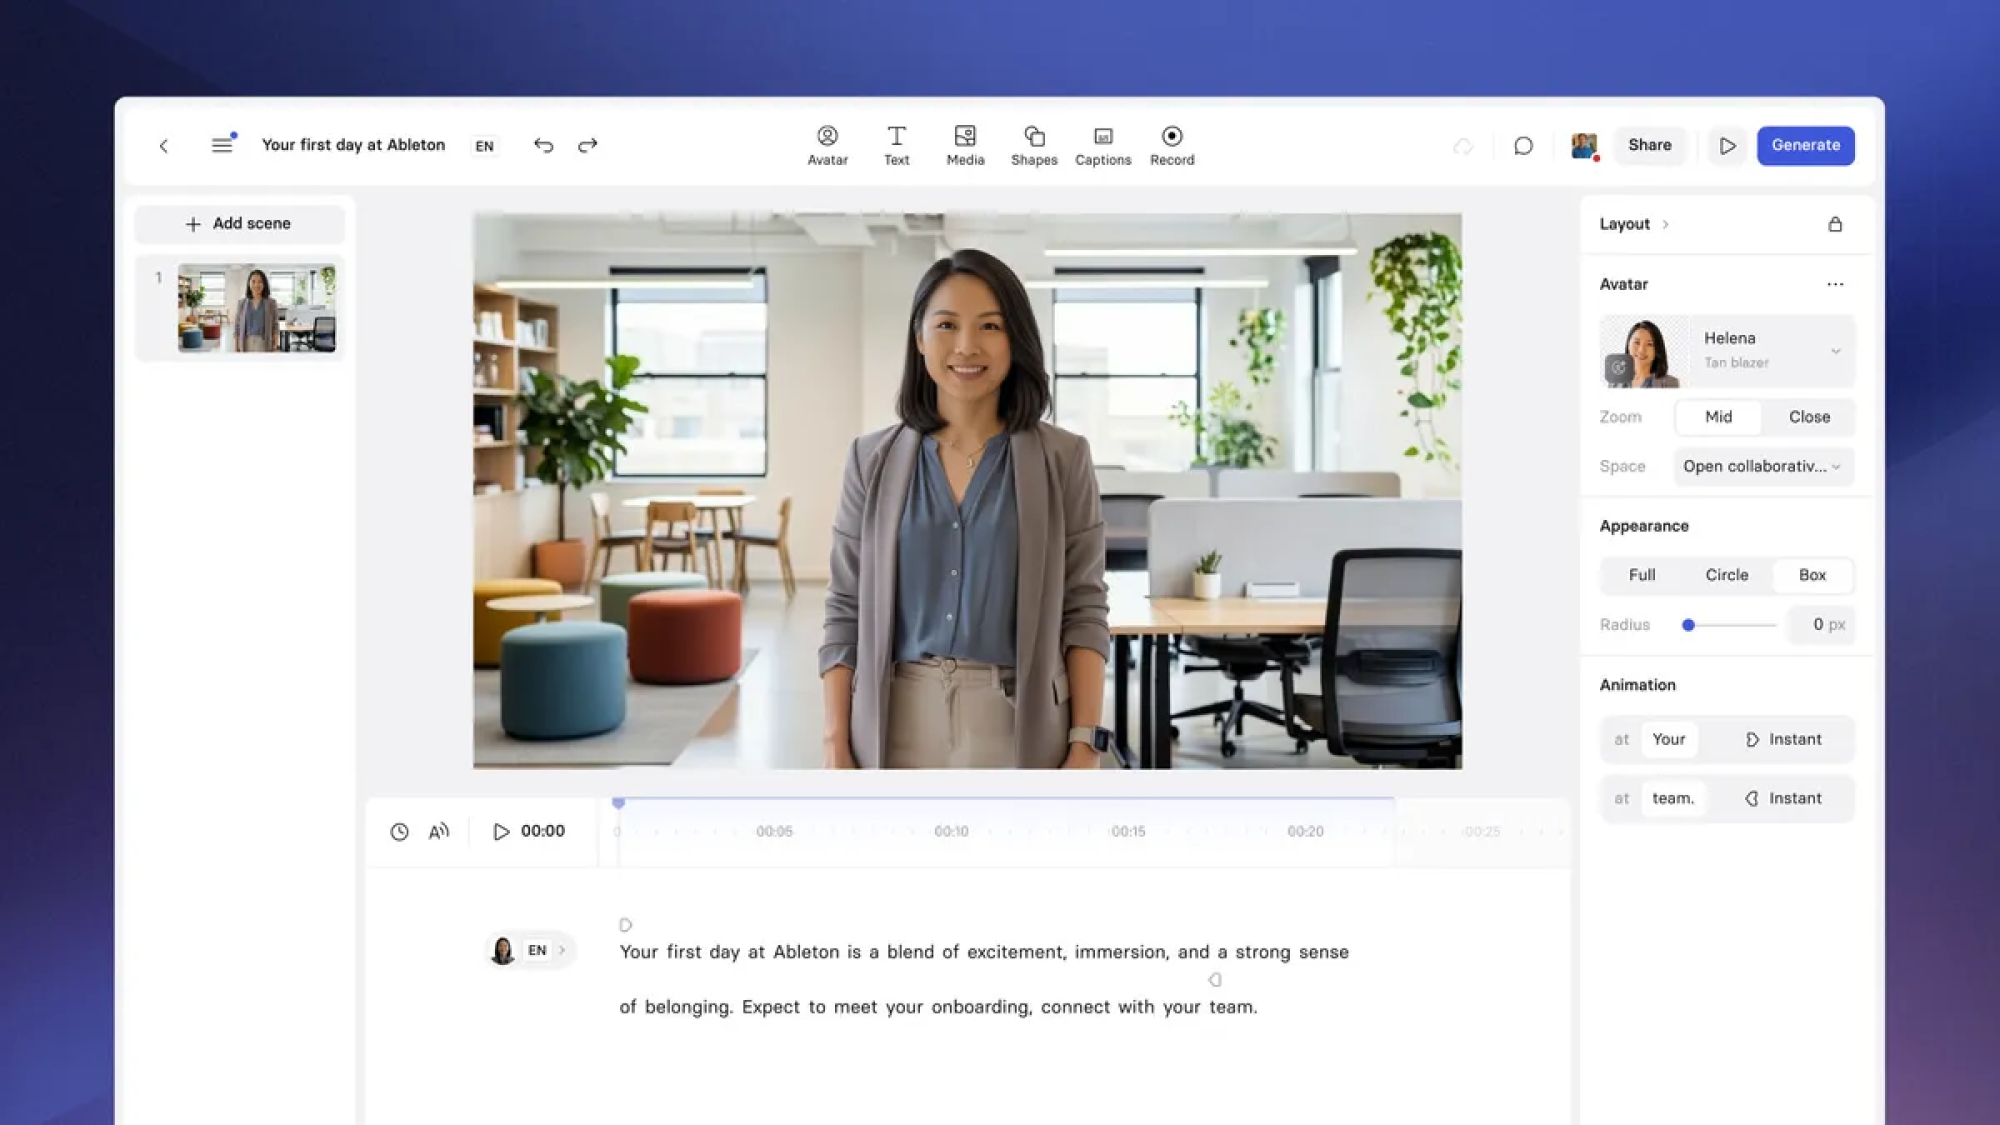This screenshot has height=1125, width=2000.
Task: Expand the Helena avatar dropdown
Action: 1835,351
